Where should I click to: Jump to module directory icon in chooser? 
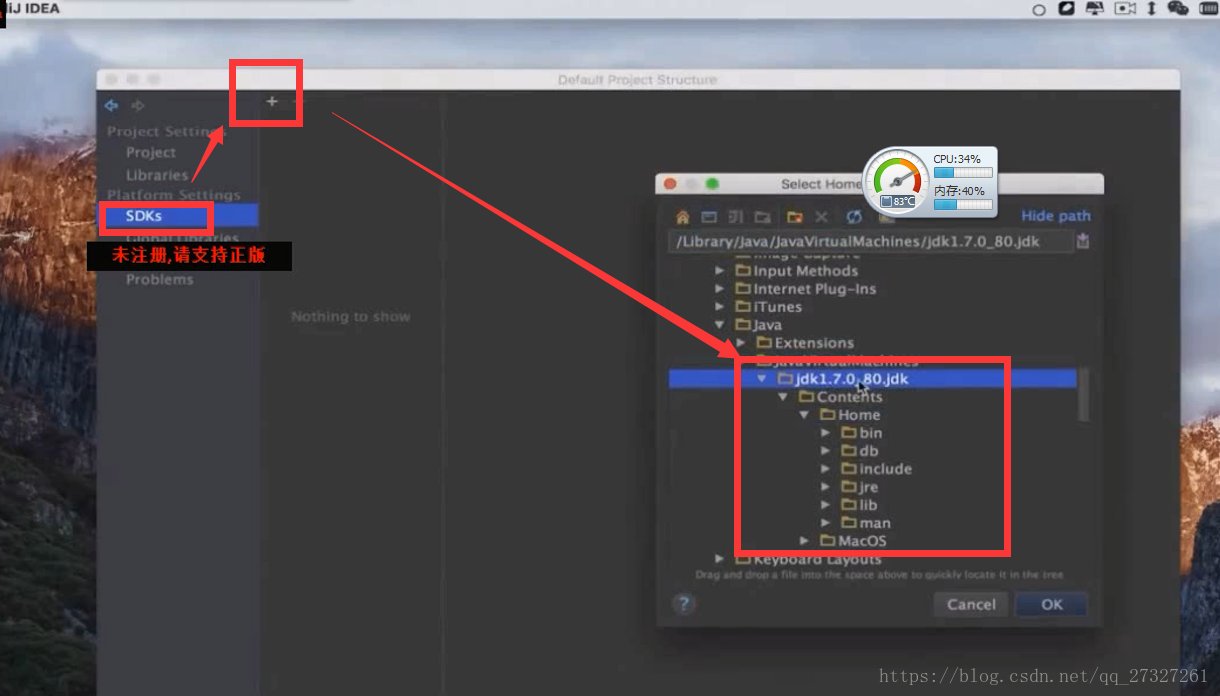pyautogui.click(x=763, y=217)
